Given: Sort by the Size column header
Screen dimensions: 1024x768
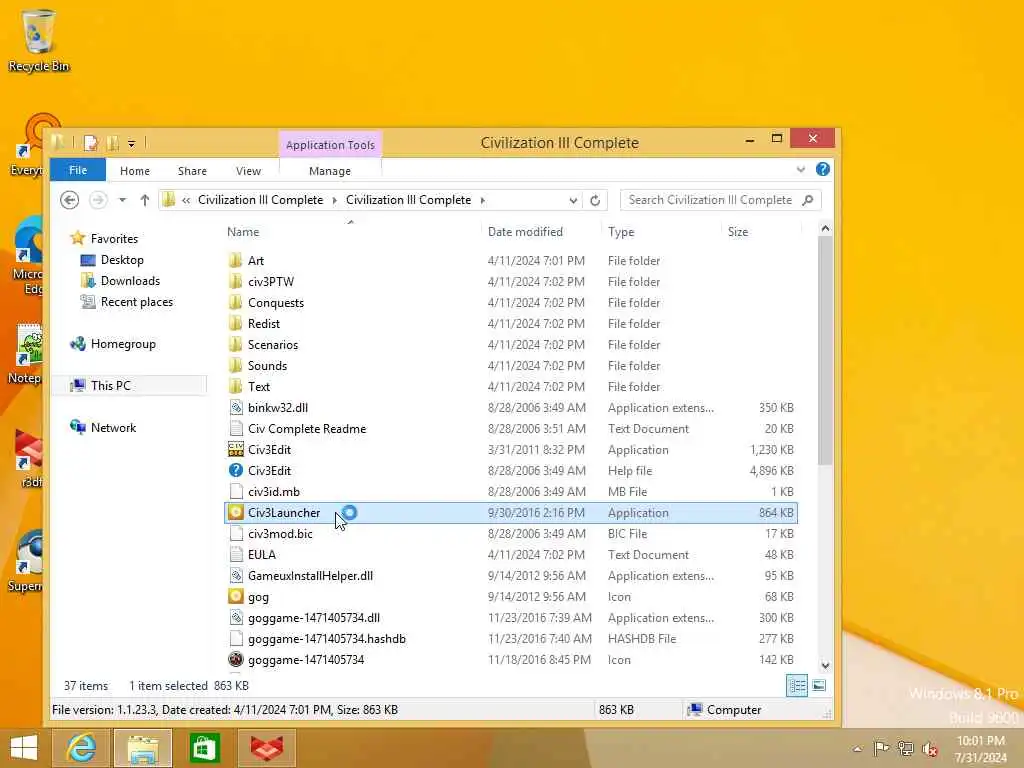Looking at the screenshot, I should [x=761, y=232].
